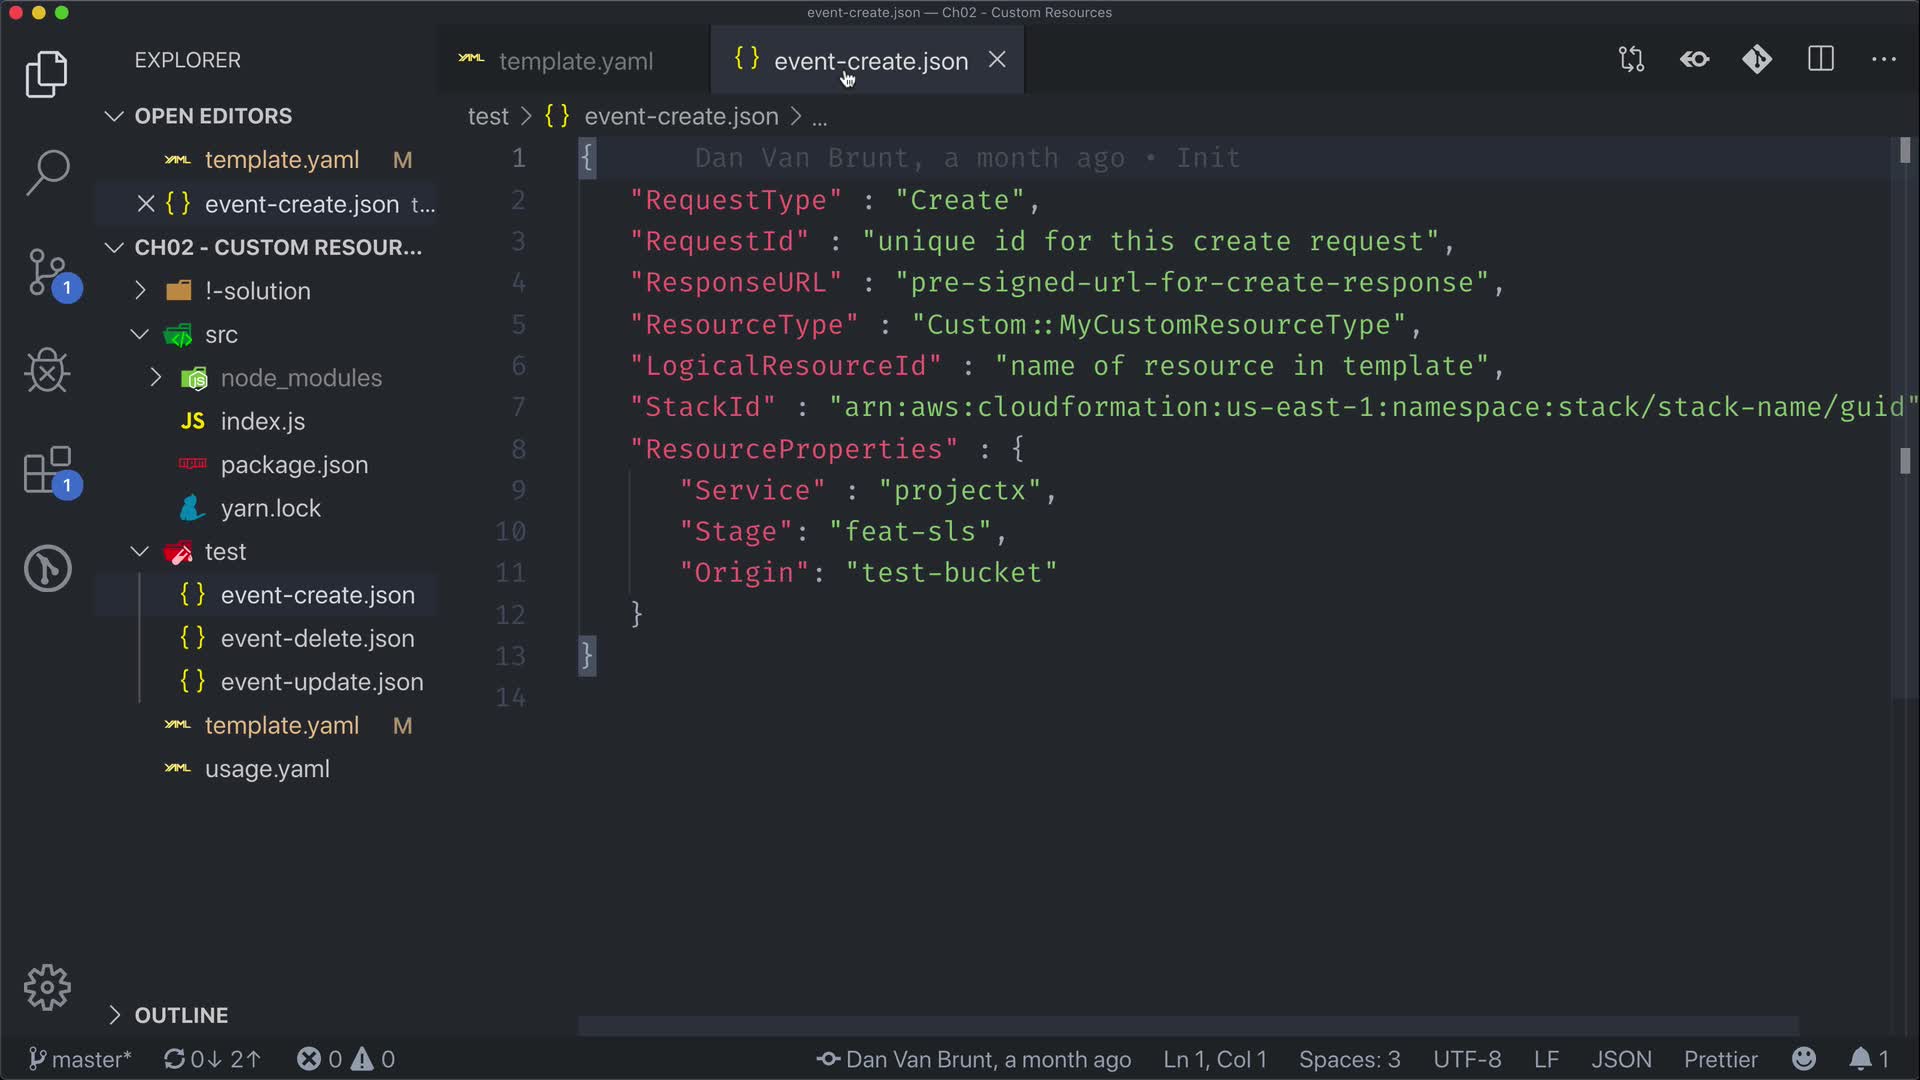This screenshot has height=1080, width=1920.
Task: Collapse the Open Editors section
Action: [x=212, y=116]
